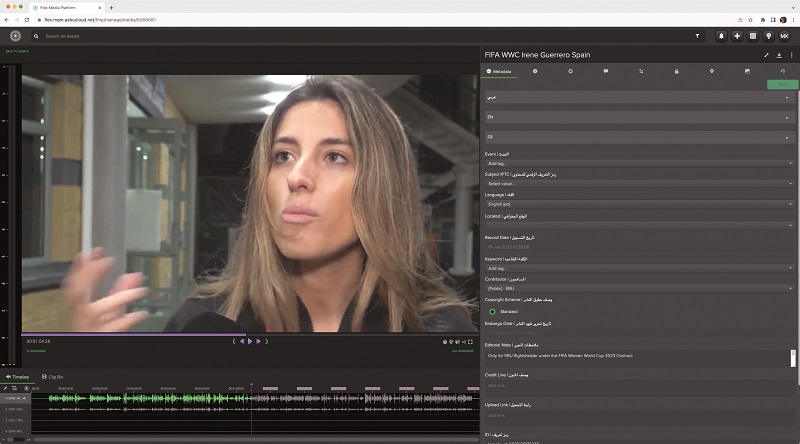Step back one frame

click(242, 341)
